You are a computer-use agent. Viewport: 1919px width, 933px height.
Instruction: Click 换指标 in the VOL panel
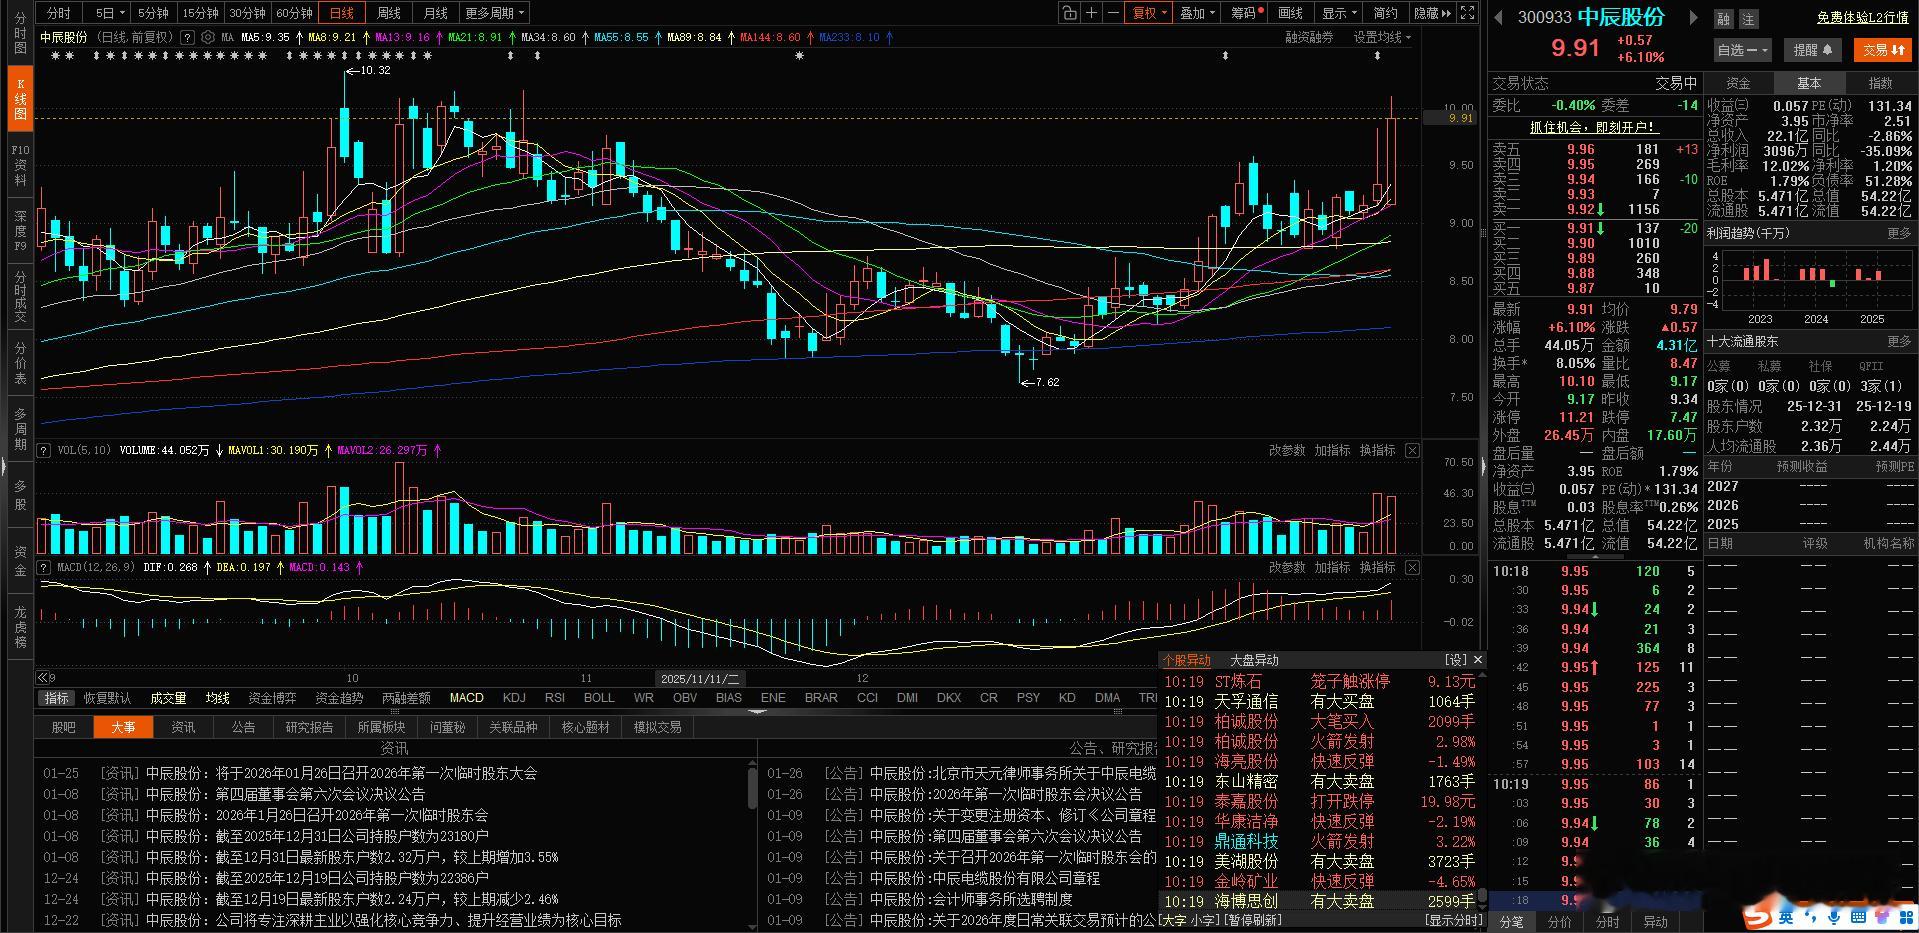[x=1377, y=451]
